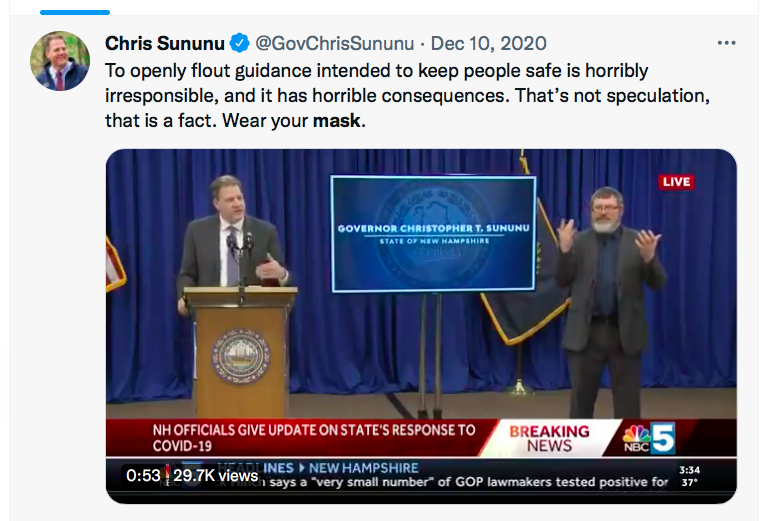Open the @GovChrisSununu handle link
Viewport: 783px width, 521px height.
point(334,43)
